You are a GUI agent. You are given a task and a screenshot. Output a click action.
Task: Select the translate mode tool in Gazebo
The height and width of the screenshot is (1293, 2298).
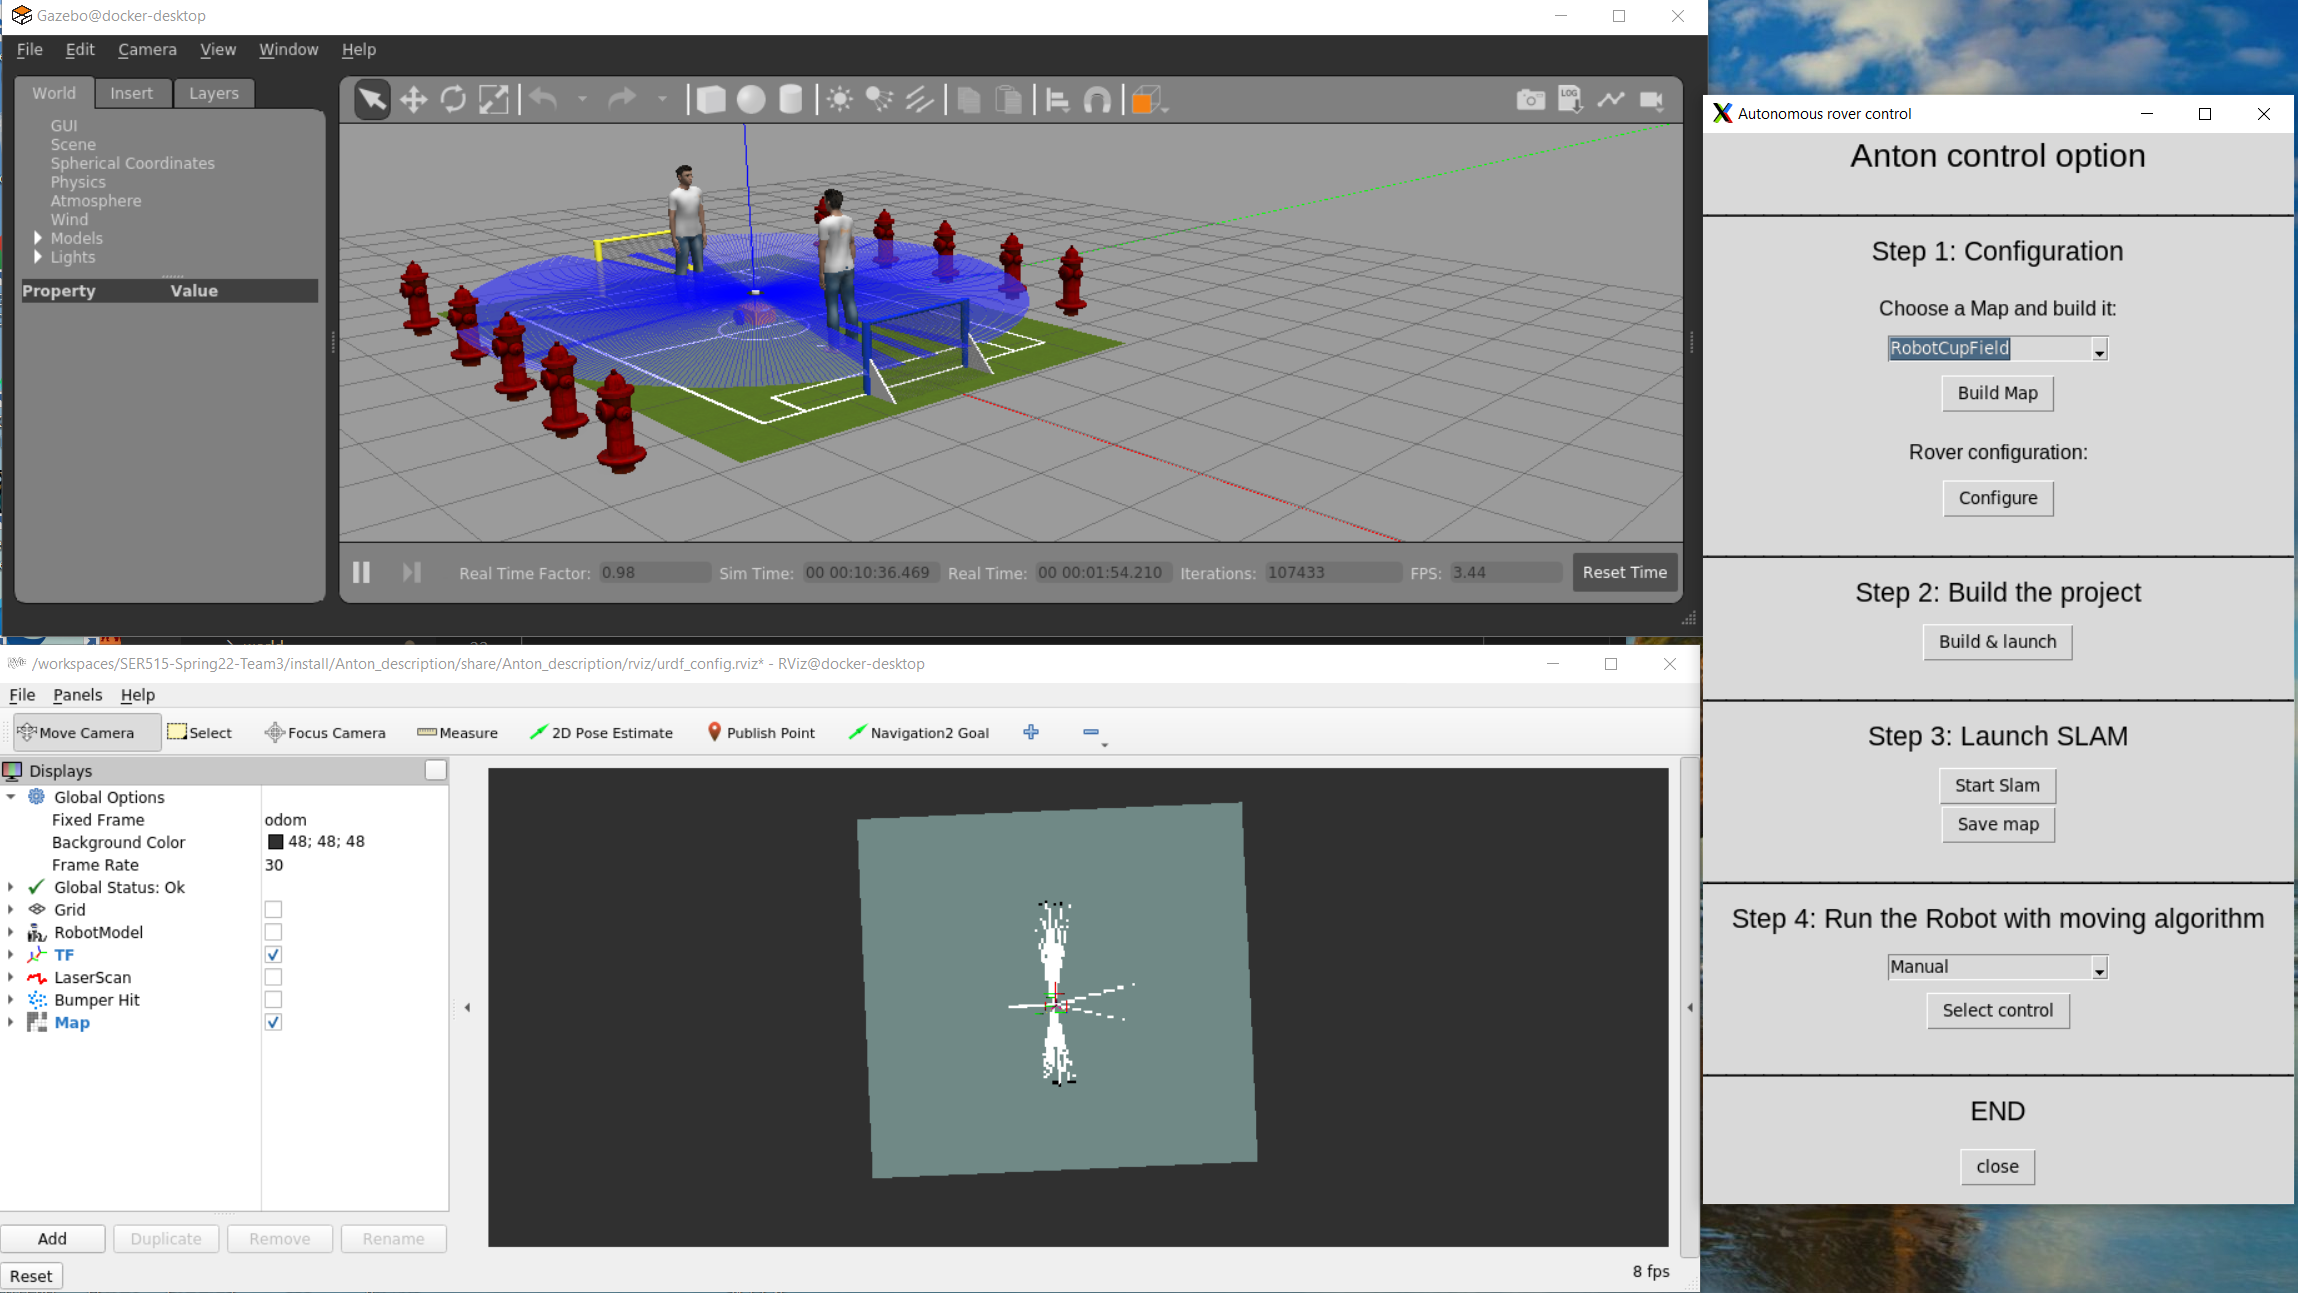(413, 100)
